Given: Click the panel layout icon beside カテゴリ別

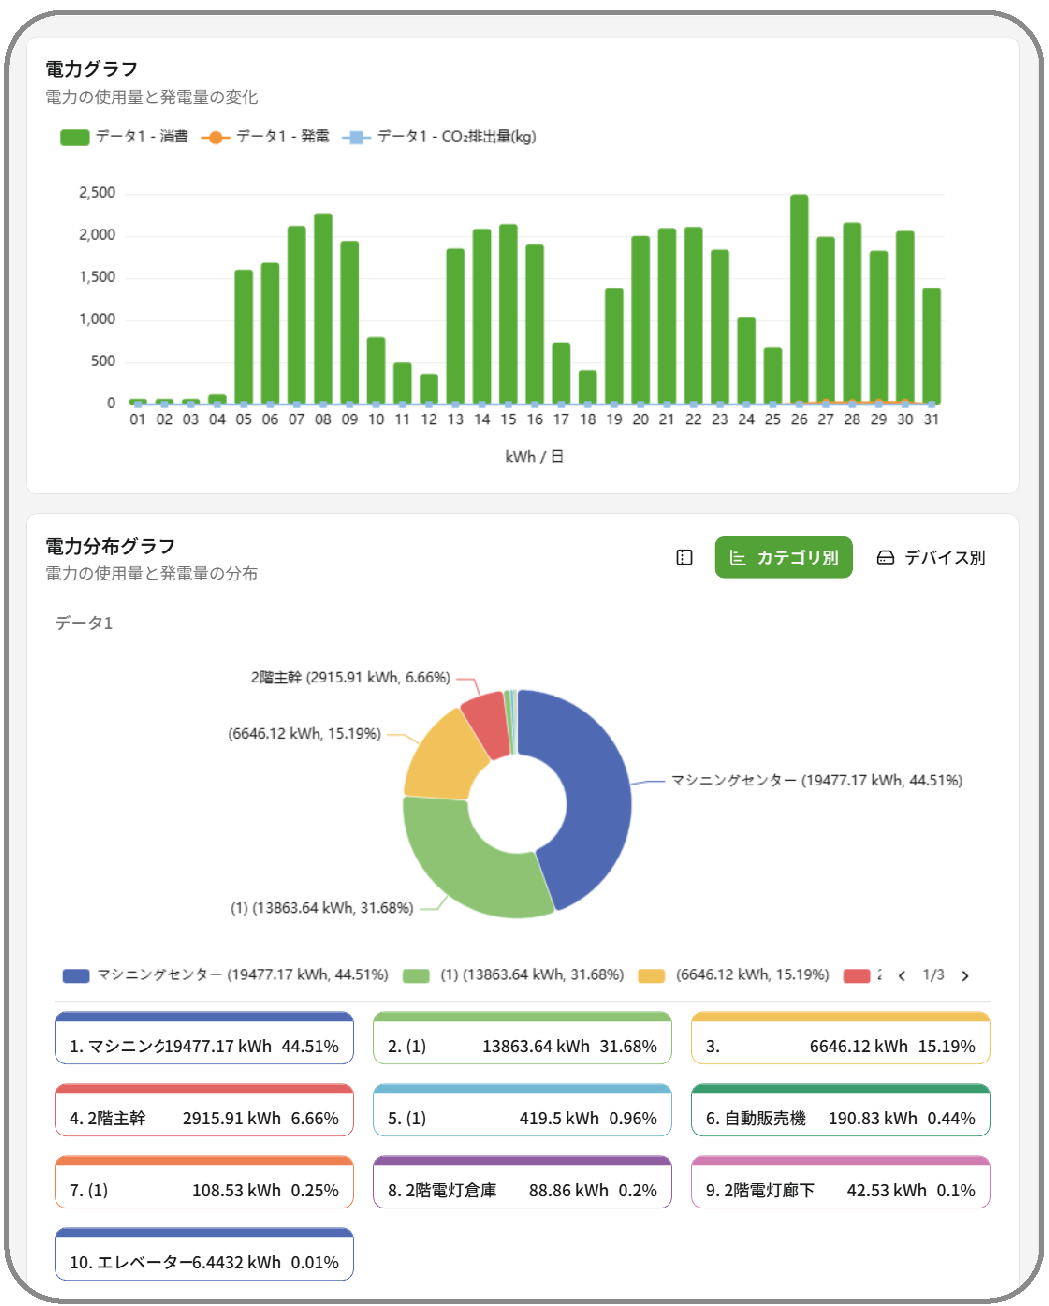Looking at the screenshot, I should [684, 558].
